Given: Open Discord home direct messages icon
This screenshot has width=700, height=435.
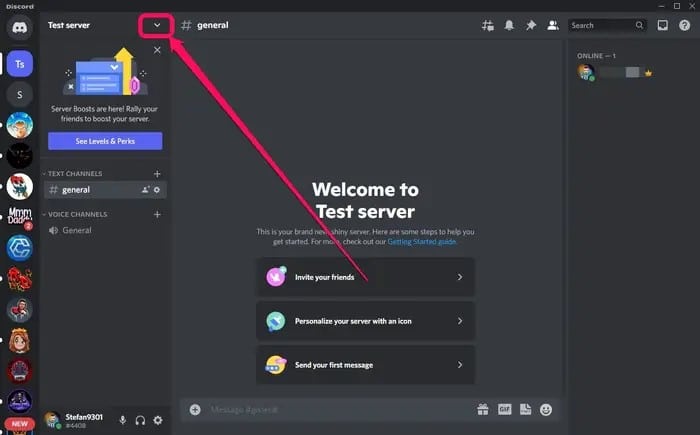Looking at the screenshot, I should pos(19,28).
